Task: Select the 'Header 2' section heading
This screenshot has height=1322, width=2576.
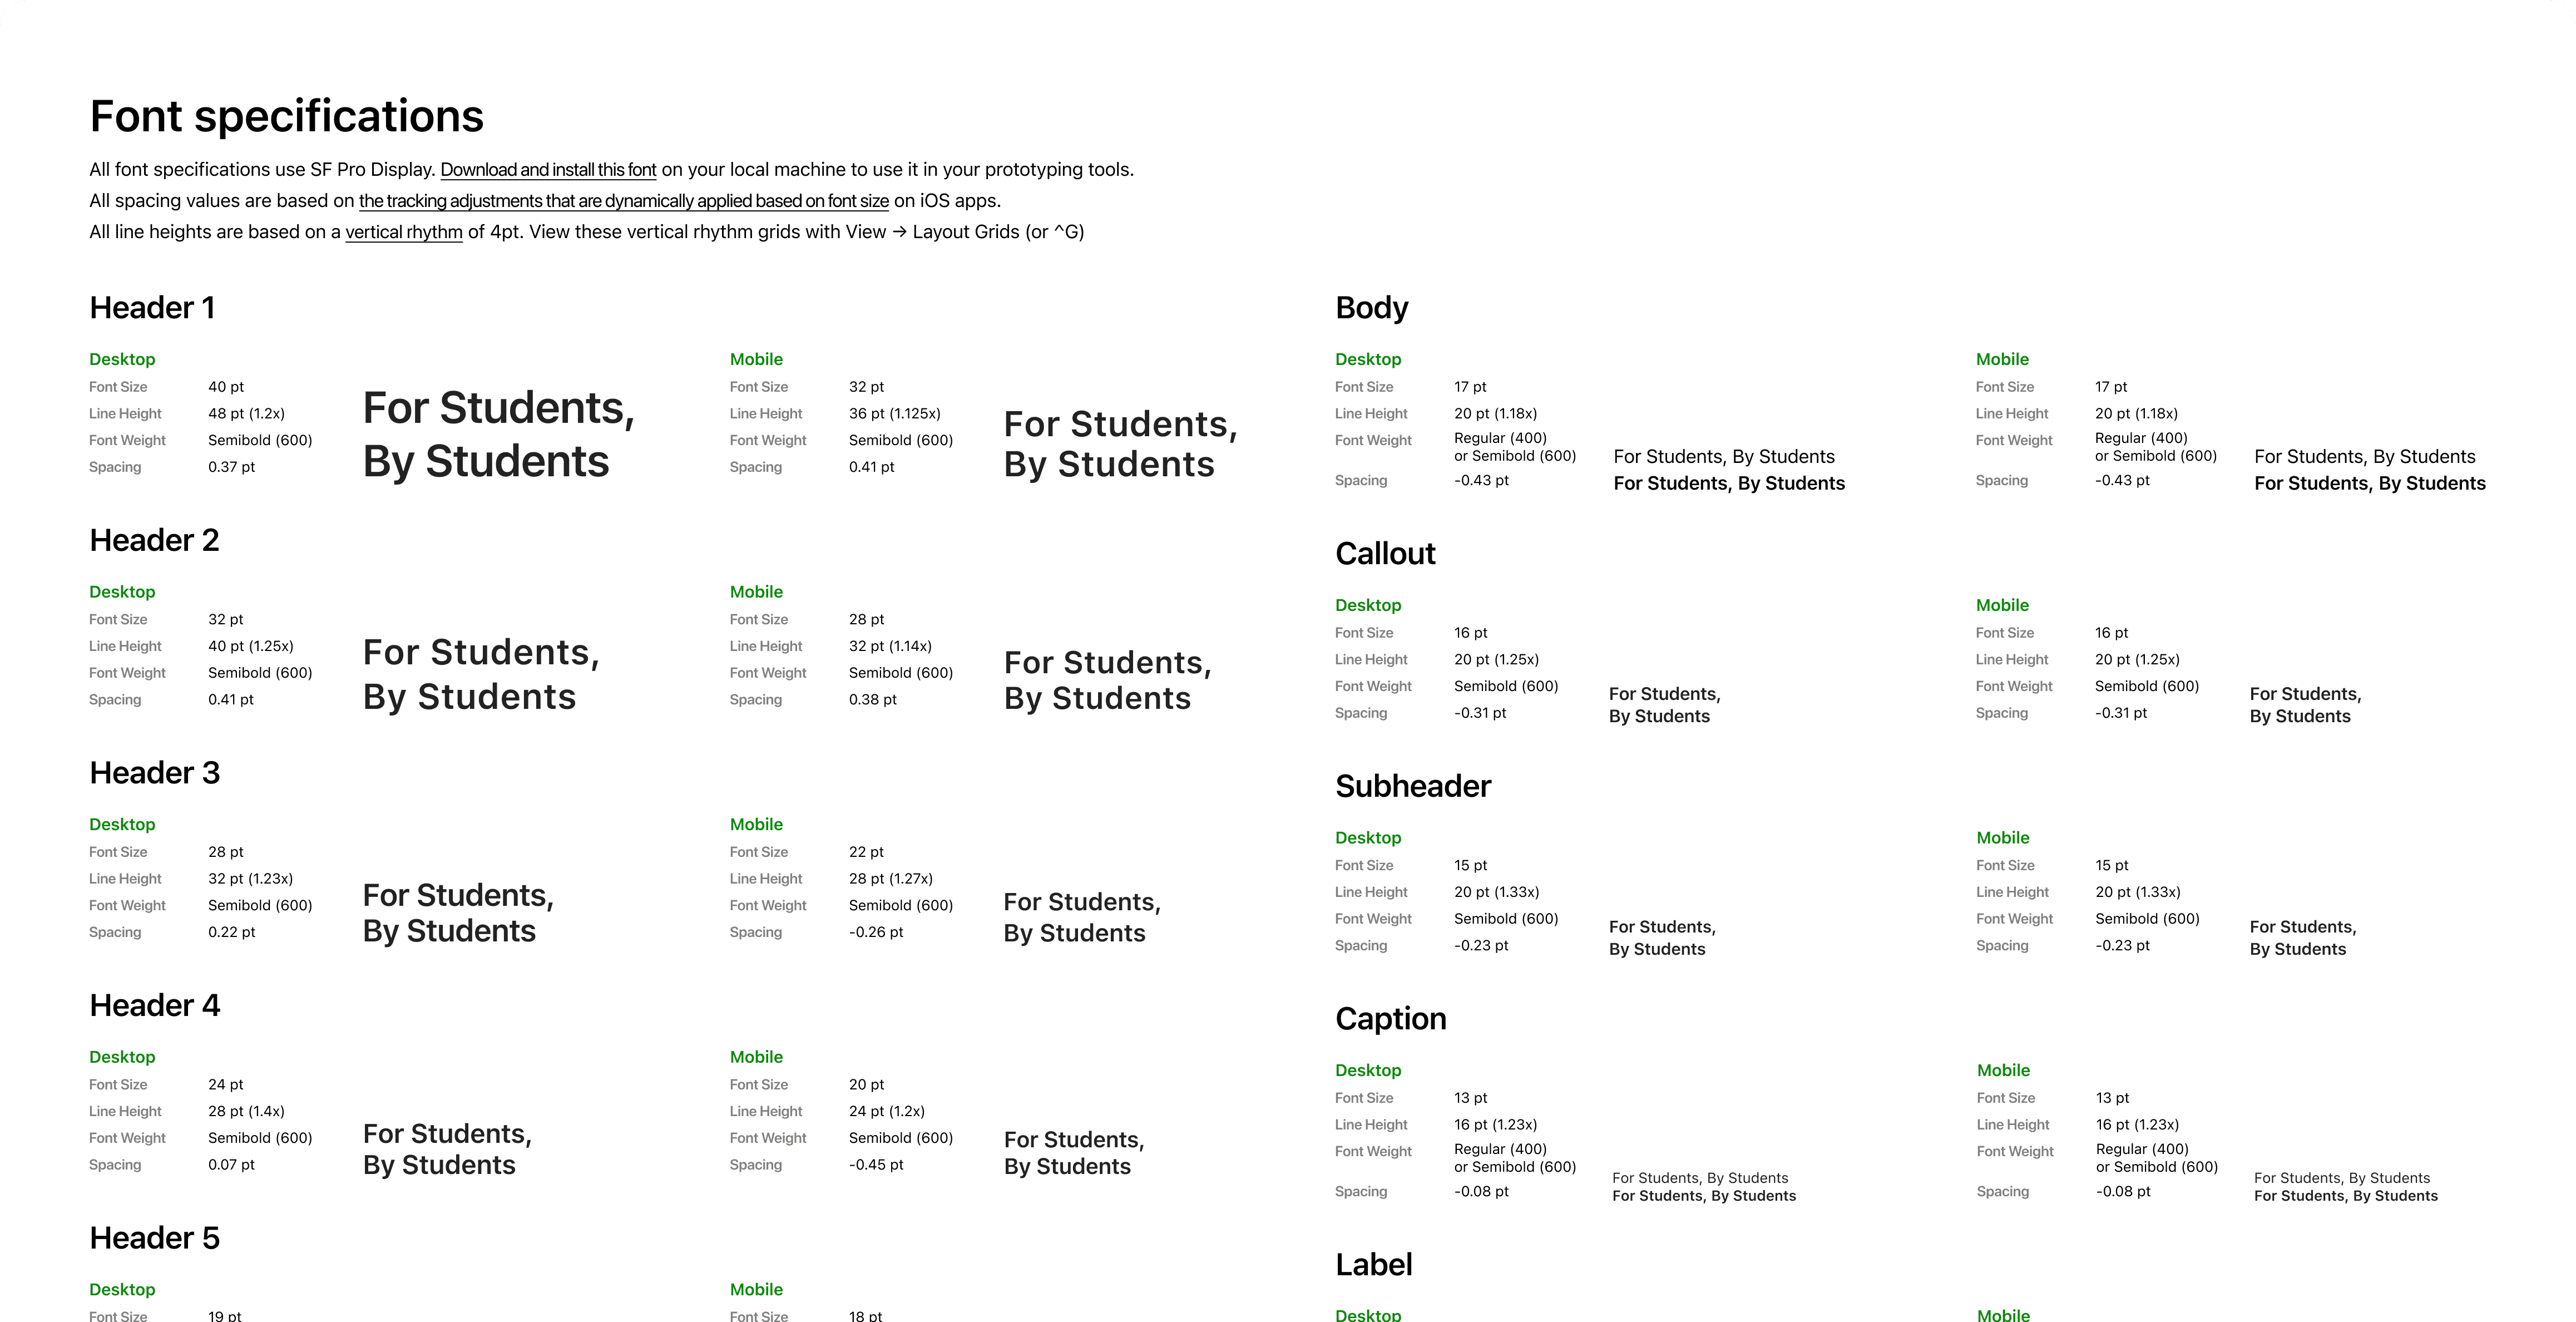Action: pyautogui.click(x=154, y=540)
